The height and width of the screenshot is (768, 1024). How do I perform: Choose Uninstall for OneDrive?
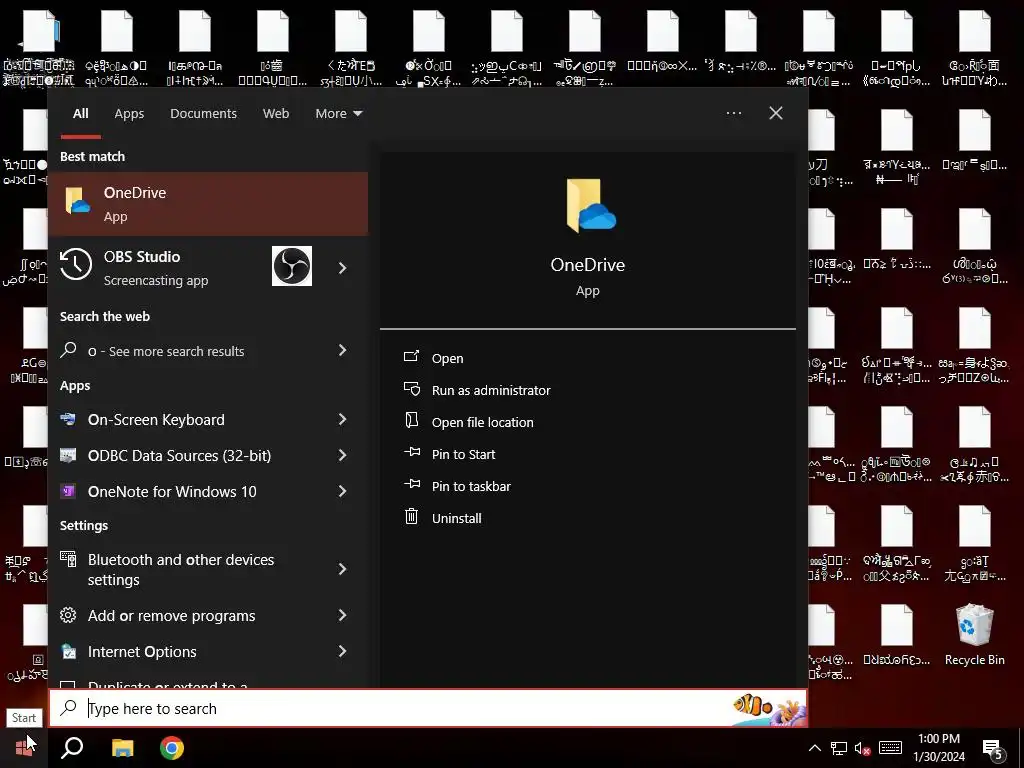[x=456, y=519]
